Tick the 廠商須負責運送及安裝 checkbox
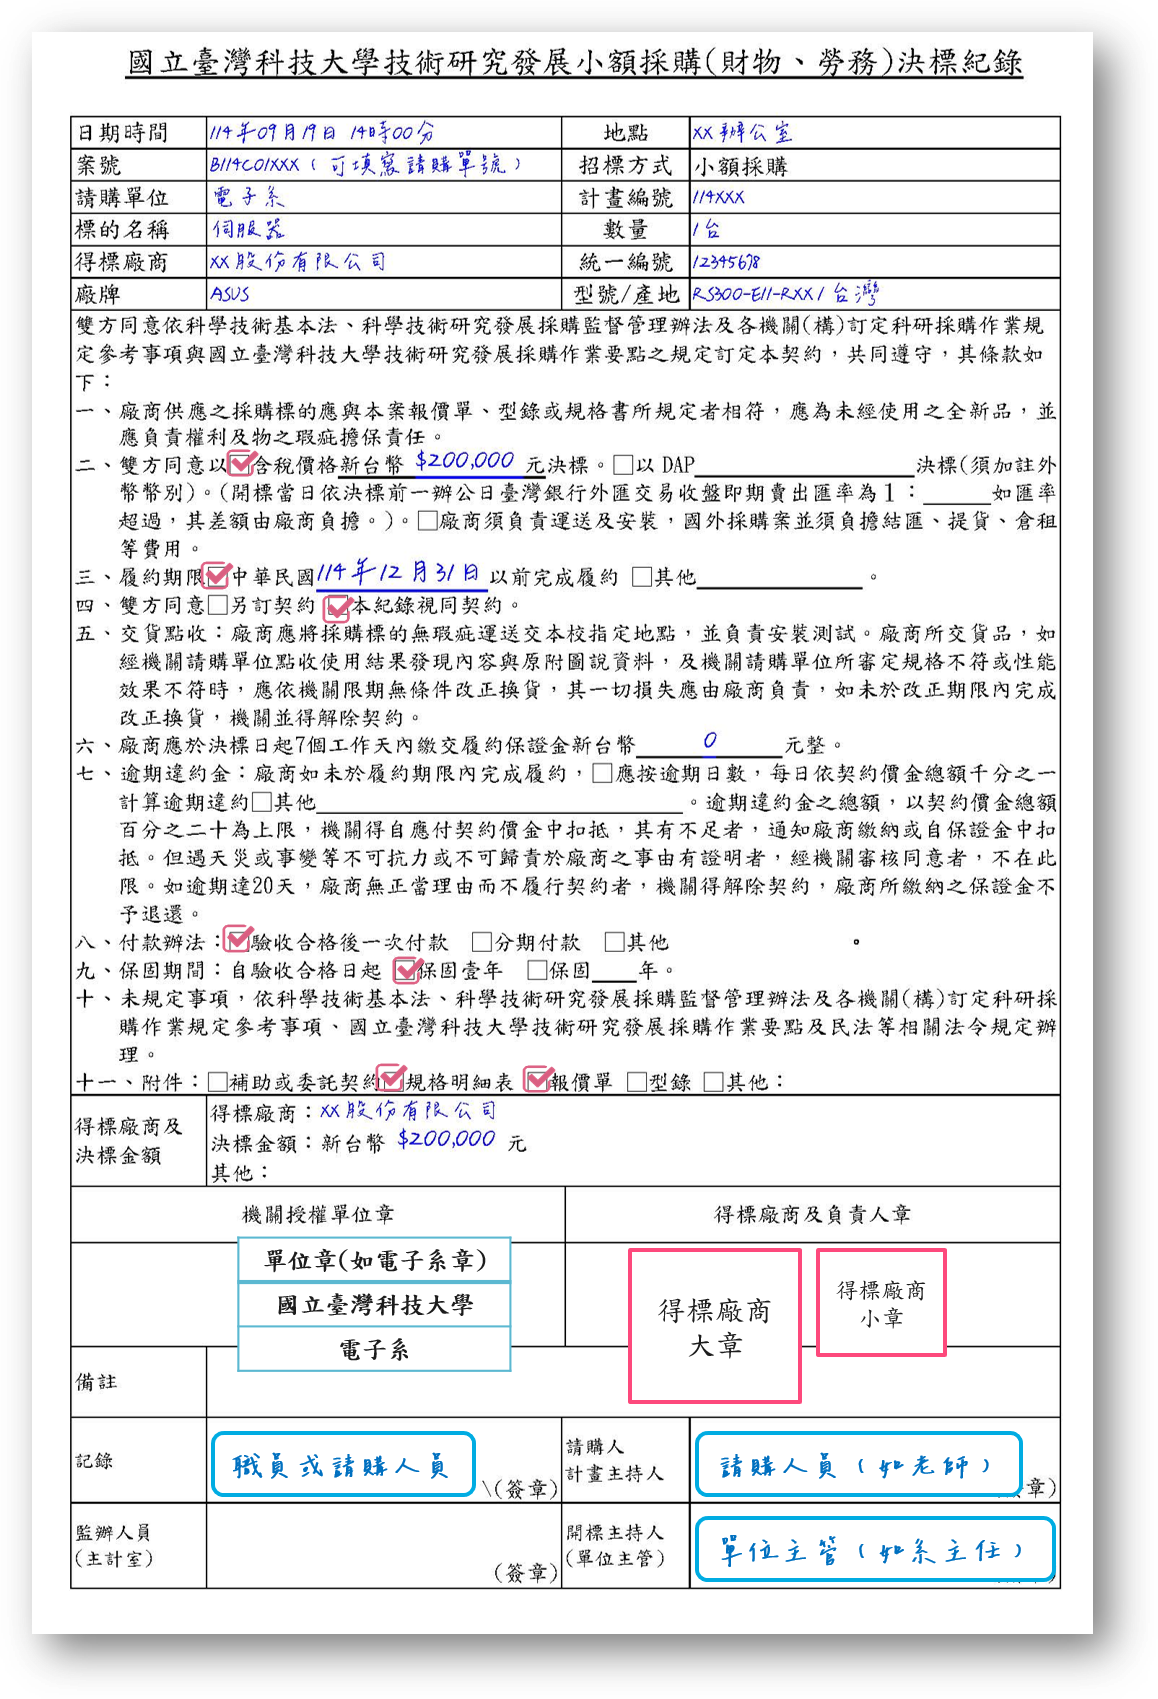 click(428, 521)
